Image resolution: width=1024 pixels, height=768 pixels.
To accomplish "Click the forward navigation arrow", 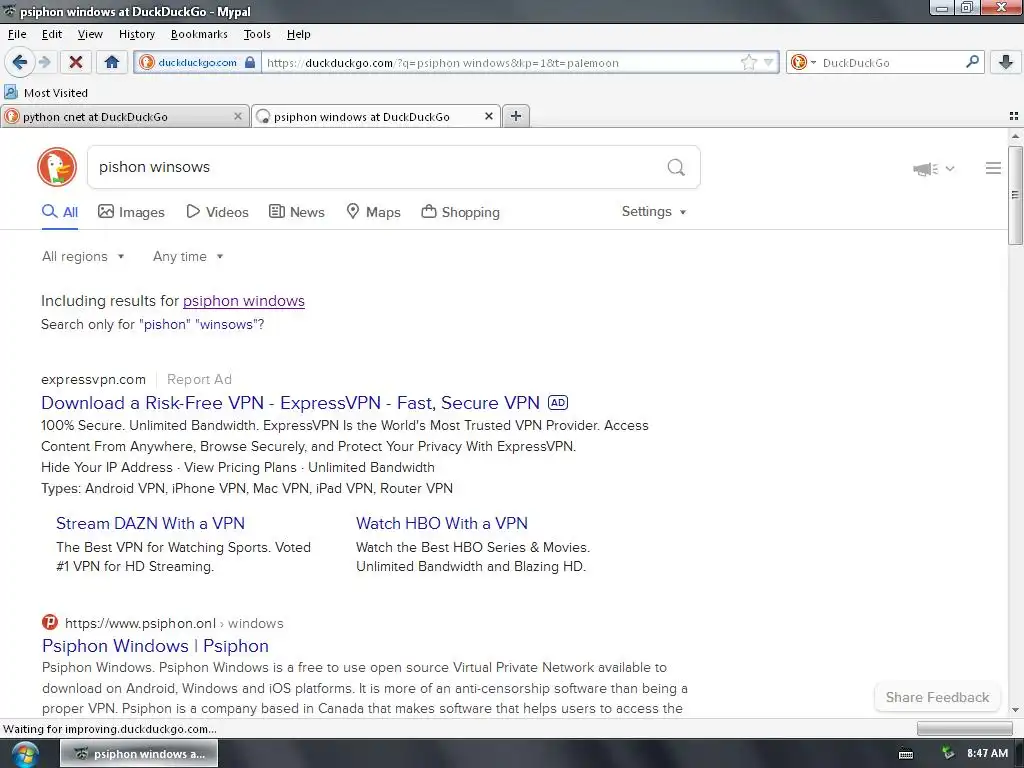I will (44, 62).
